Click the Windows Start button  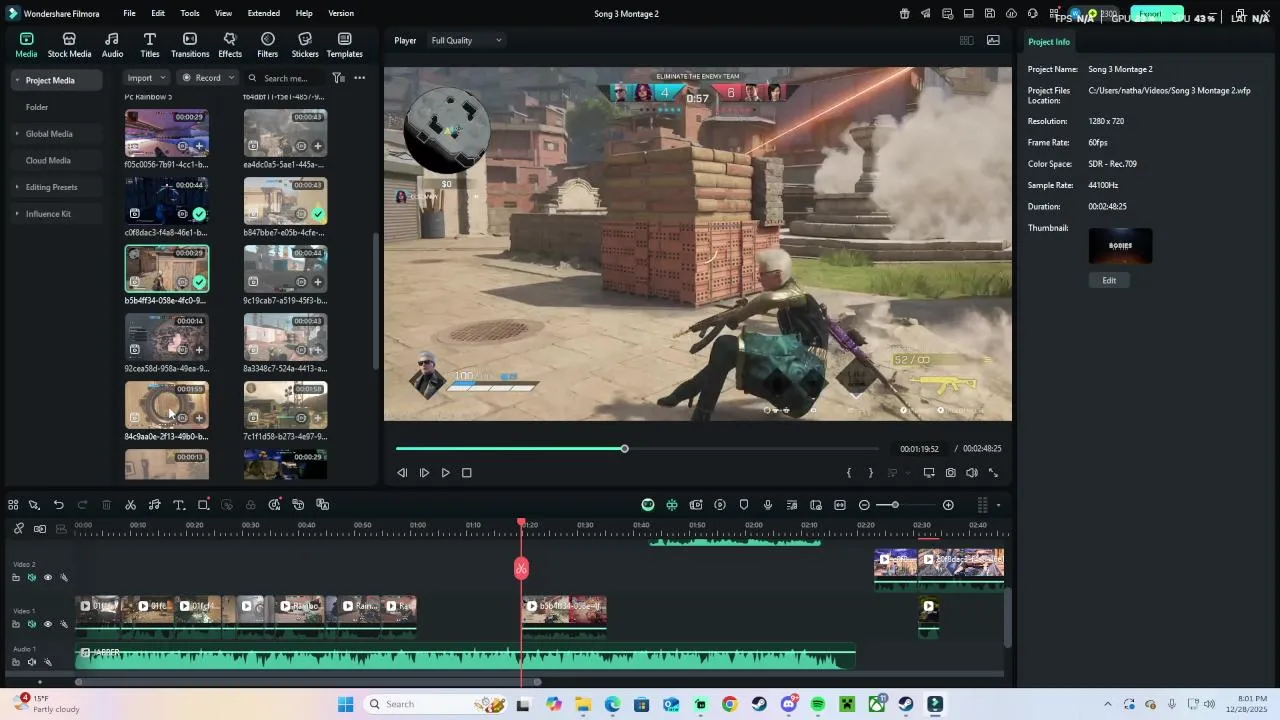coord(345,705)
